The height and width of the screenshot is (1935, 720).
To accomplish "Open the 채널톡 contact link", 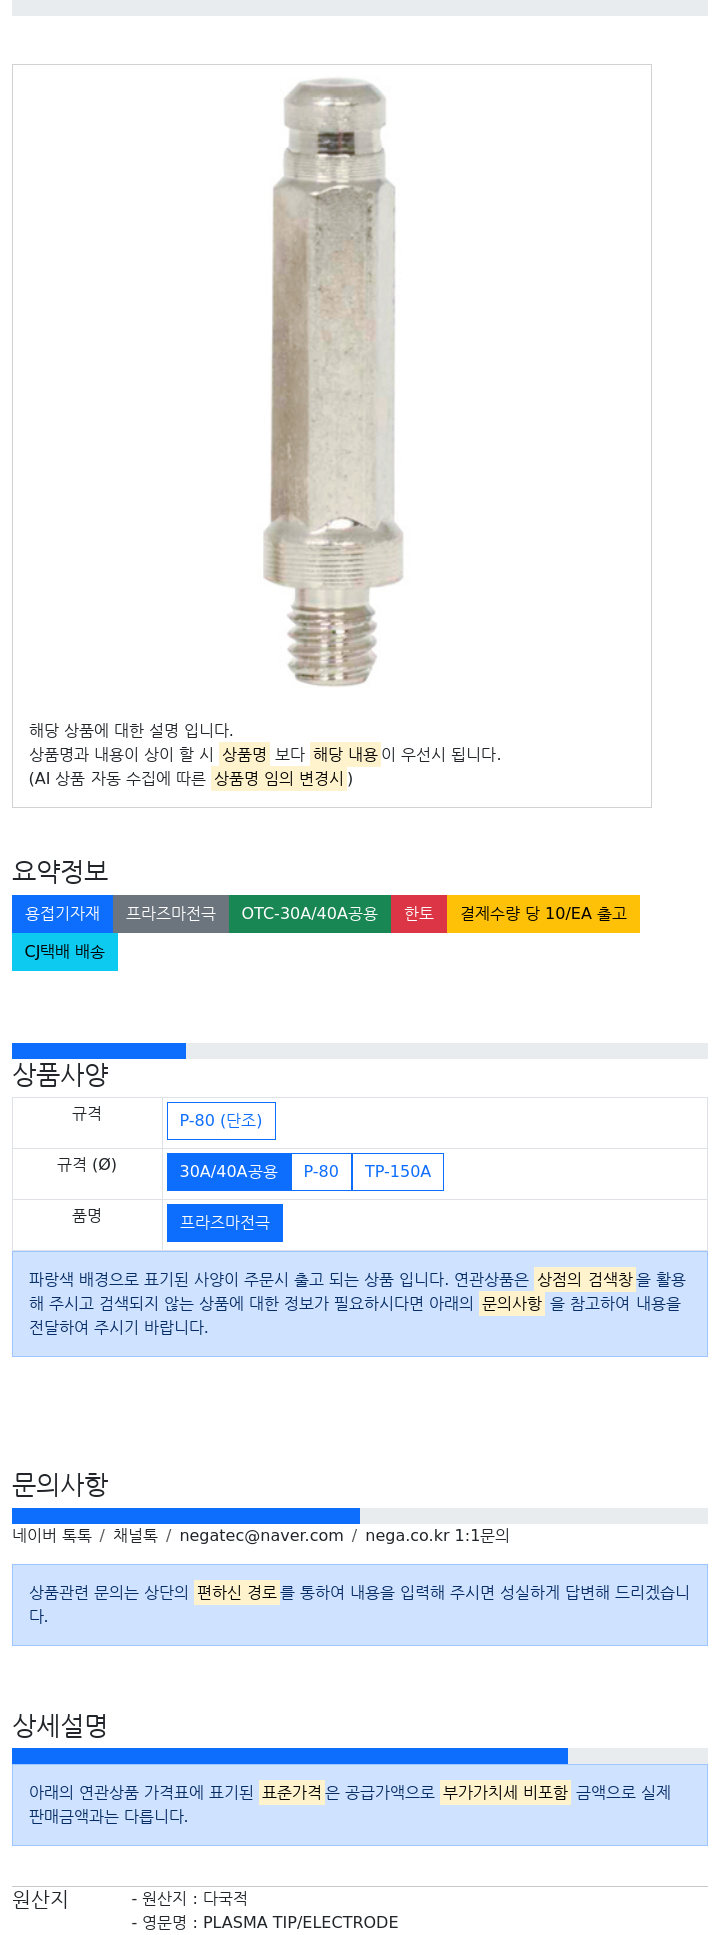I will (x=135, y=1536).
